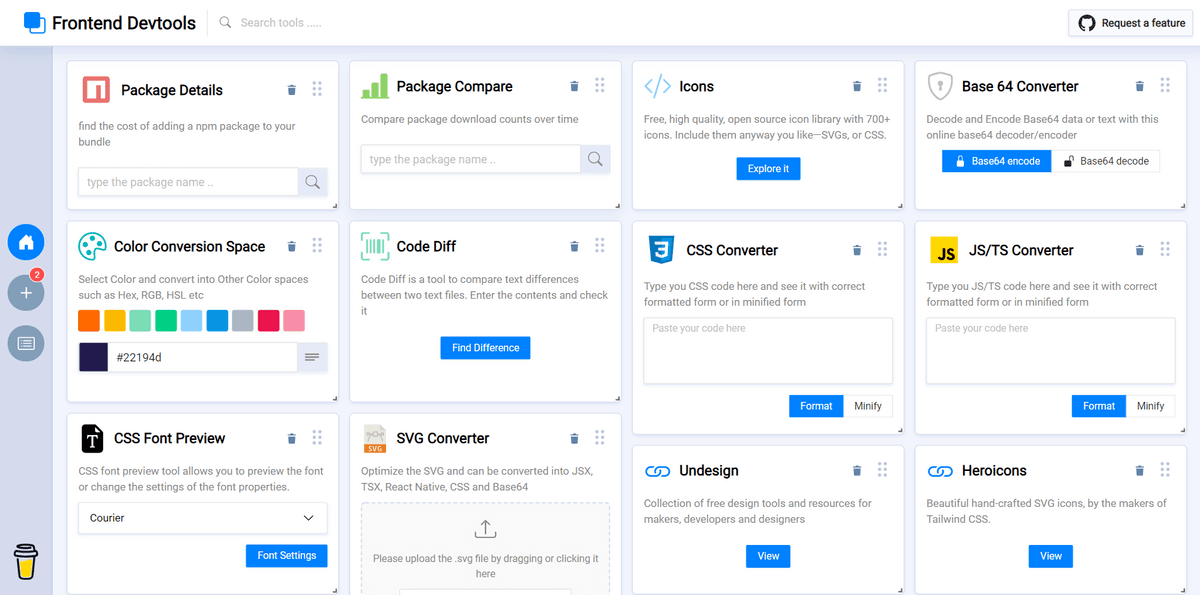The image size is (1200, 595).
Task: Expand the Courier font dropdown
Action: [x=203, y=518]
